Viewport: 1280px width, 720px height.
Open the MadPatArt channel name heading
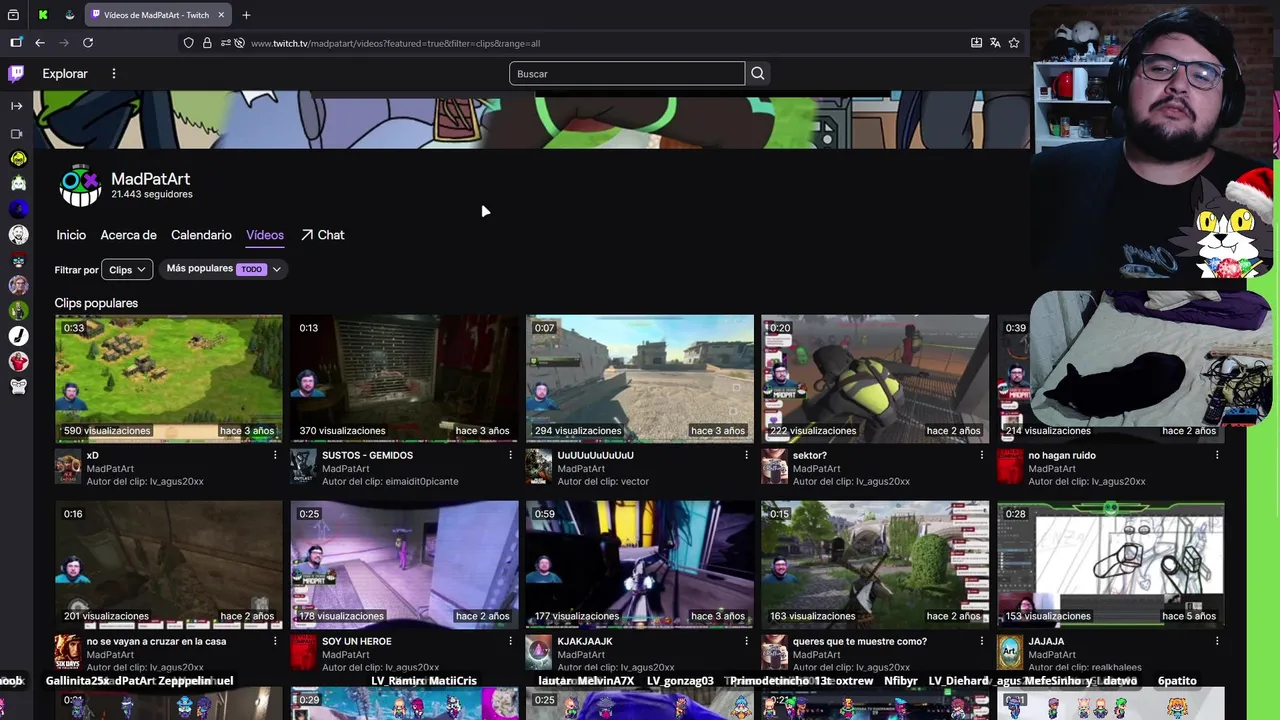pyautogui.click(x=150, y=179)
